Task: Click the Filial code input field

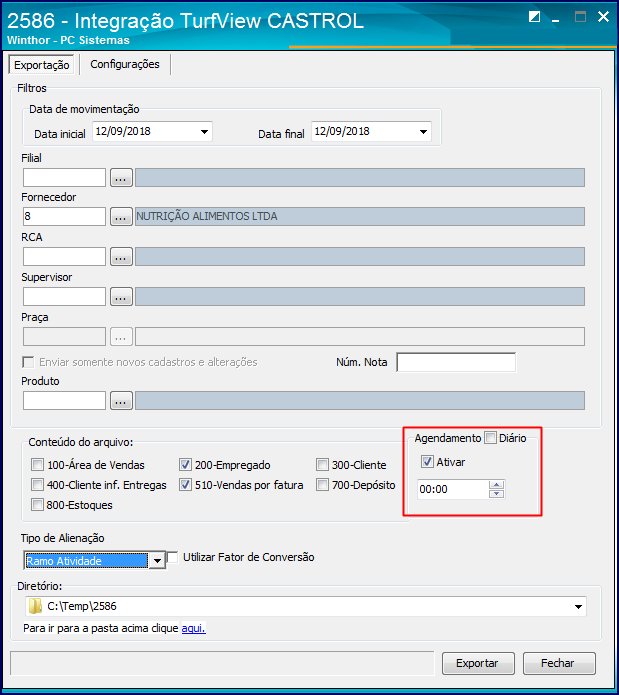Action: tap(64, 178)
